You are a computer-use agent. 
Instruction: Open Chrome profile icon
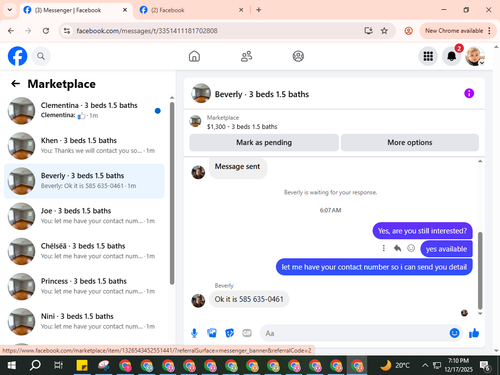coord(408,31)
